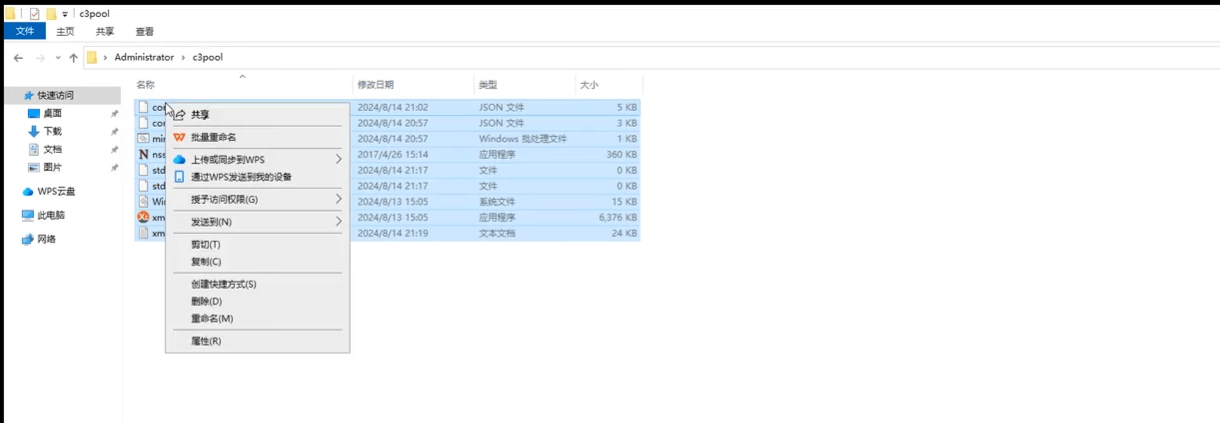
Task: Select the row dated 2024/8/14 21:02
Action: [387, 107]
